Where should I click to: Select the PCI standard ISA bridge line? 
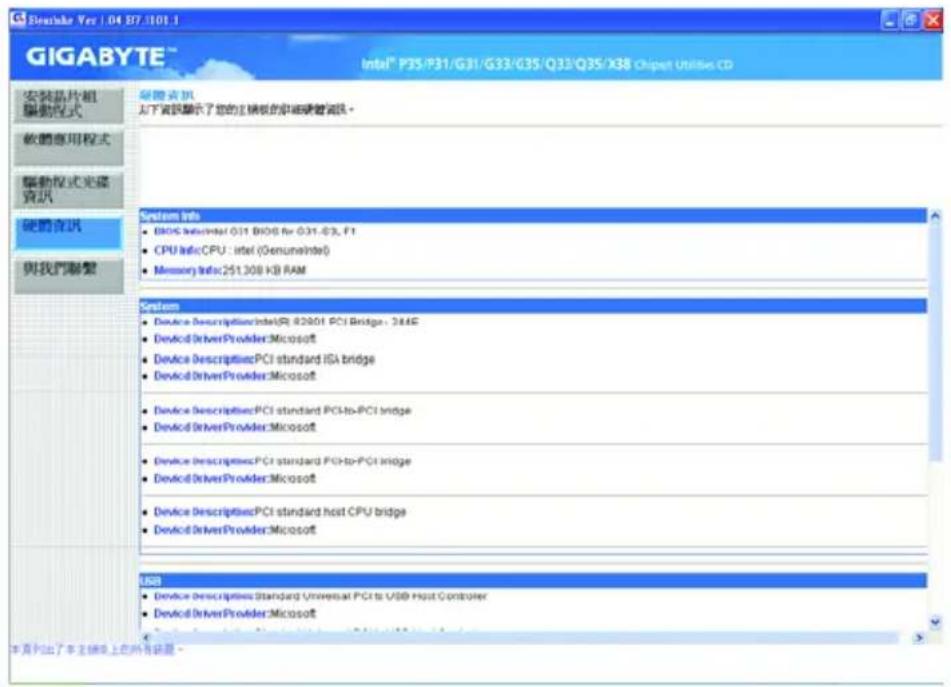[264, 360]
